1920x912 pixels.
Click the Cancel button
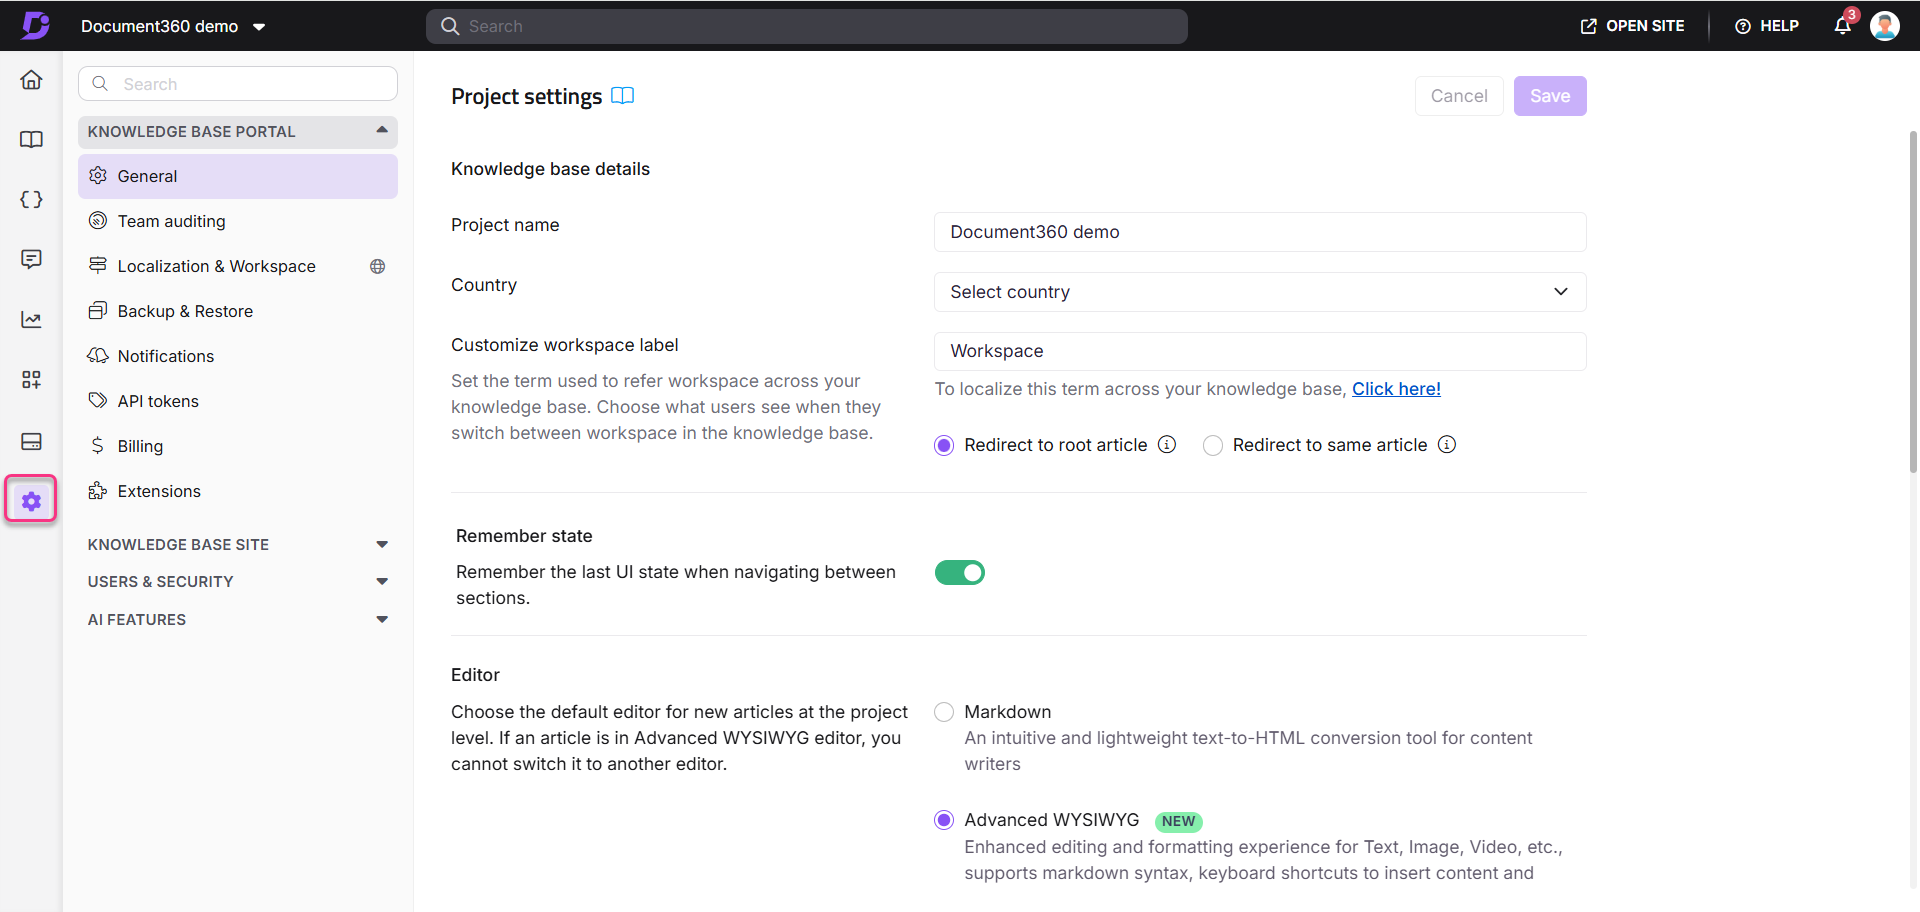click(x=1459, y=96)
